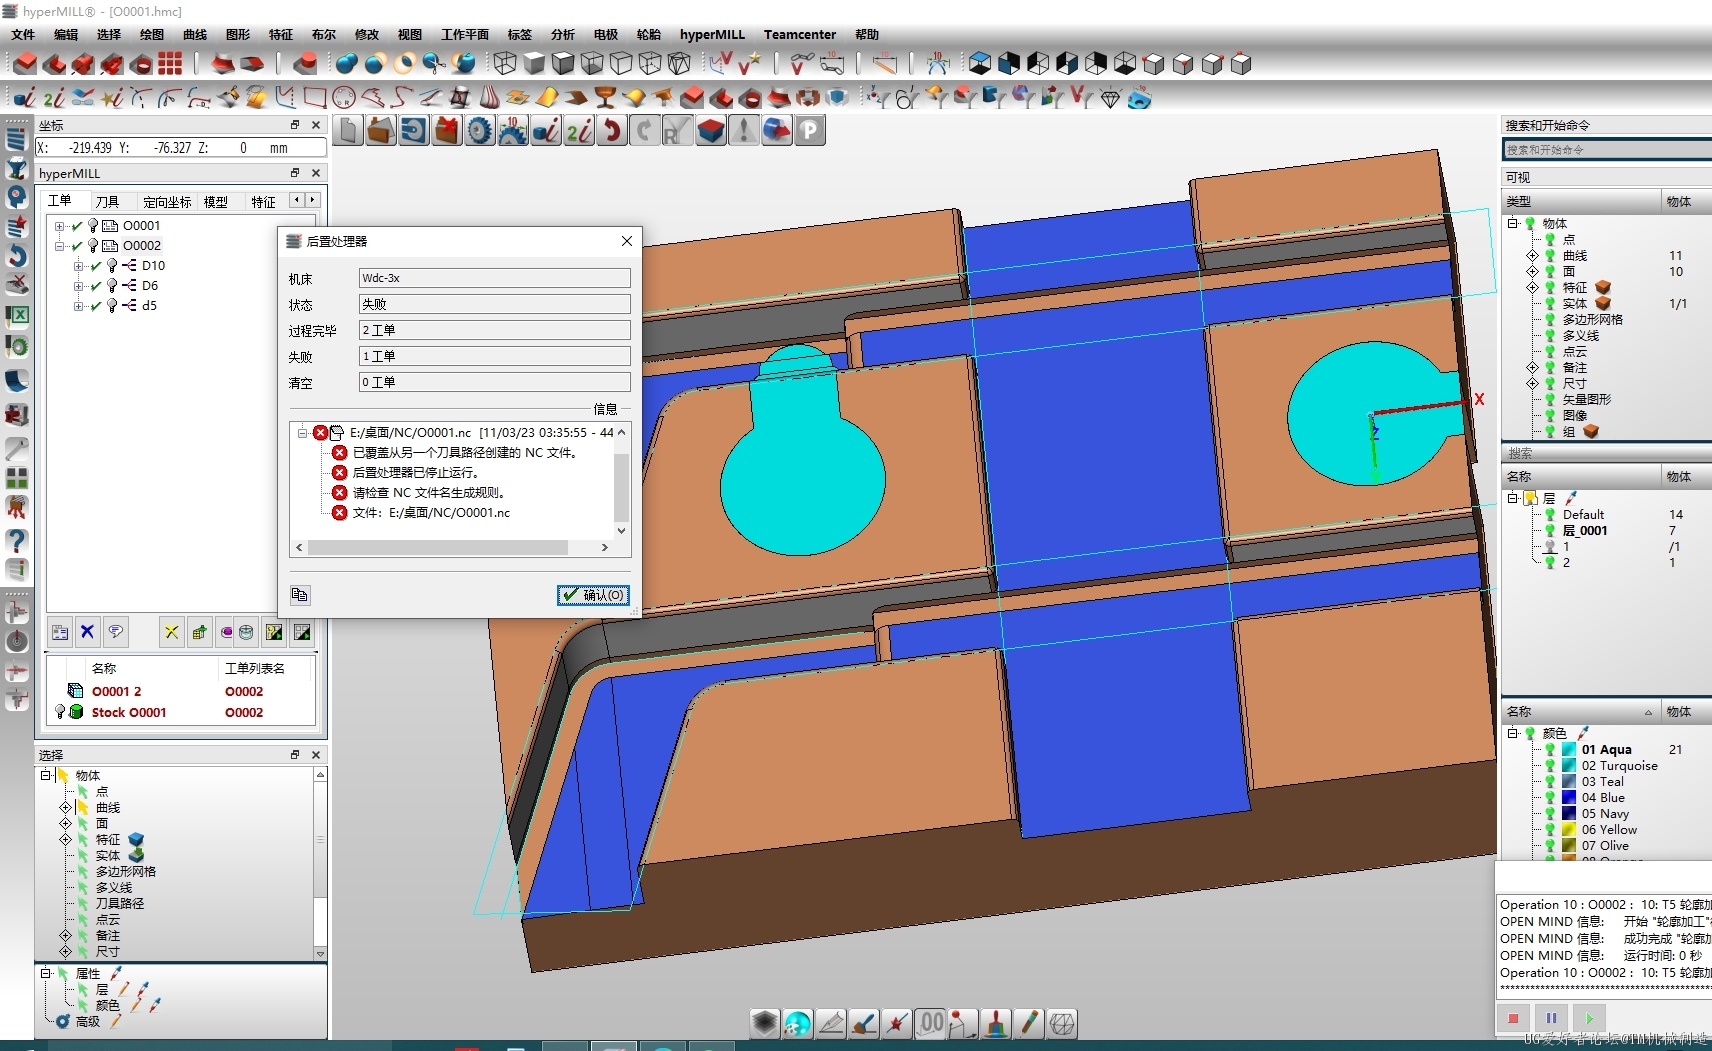Click the 确认(O) confirm button

(594, 595)
